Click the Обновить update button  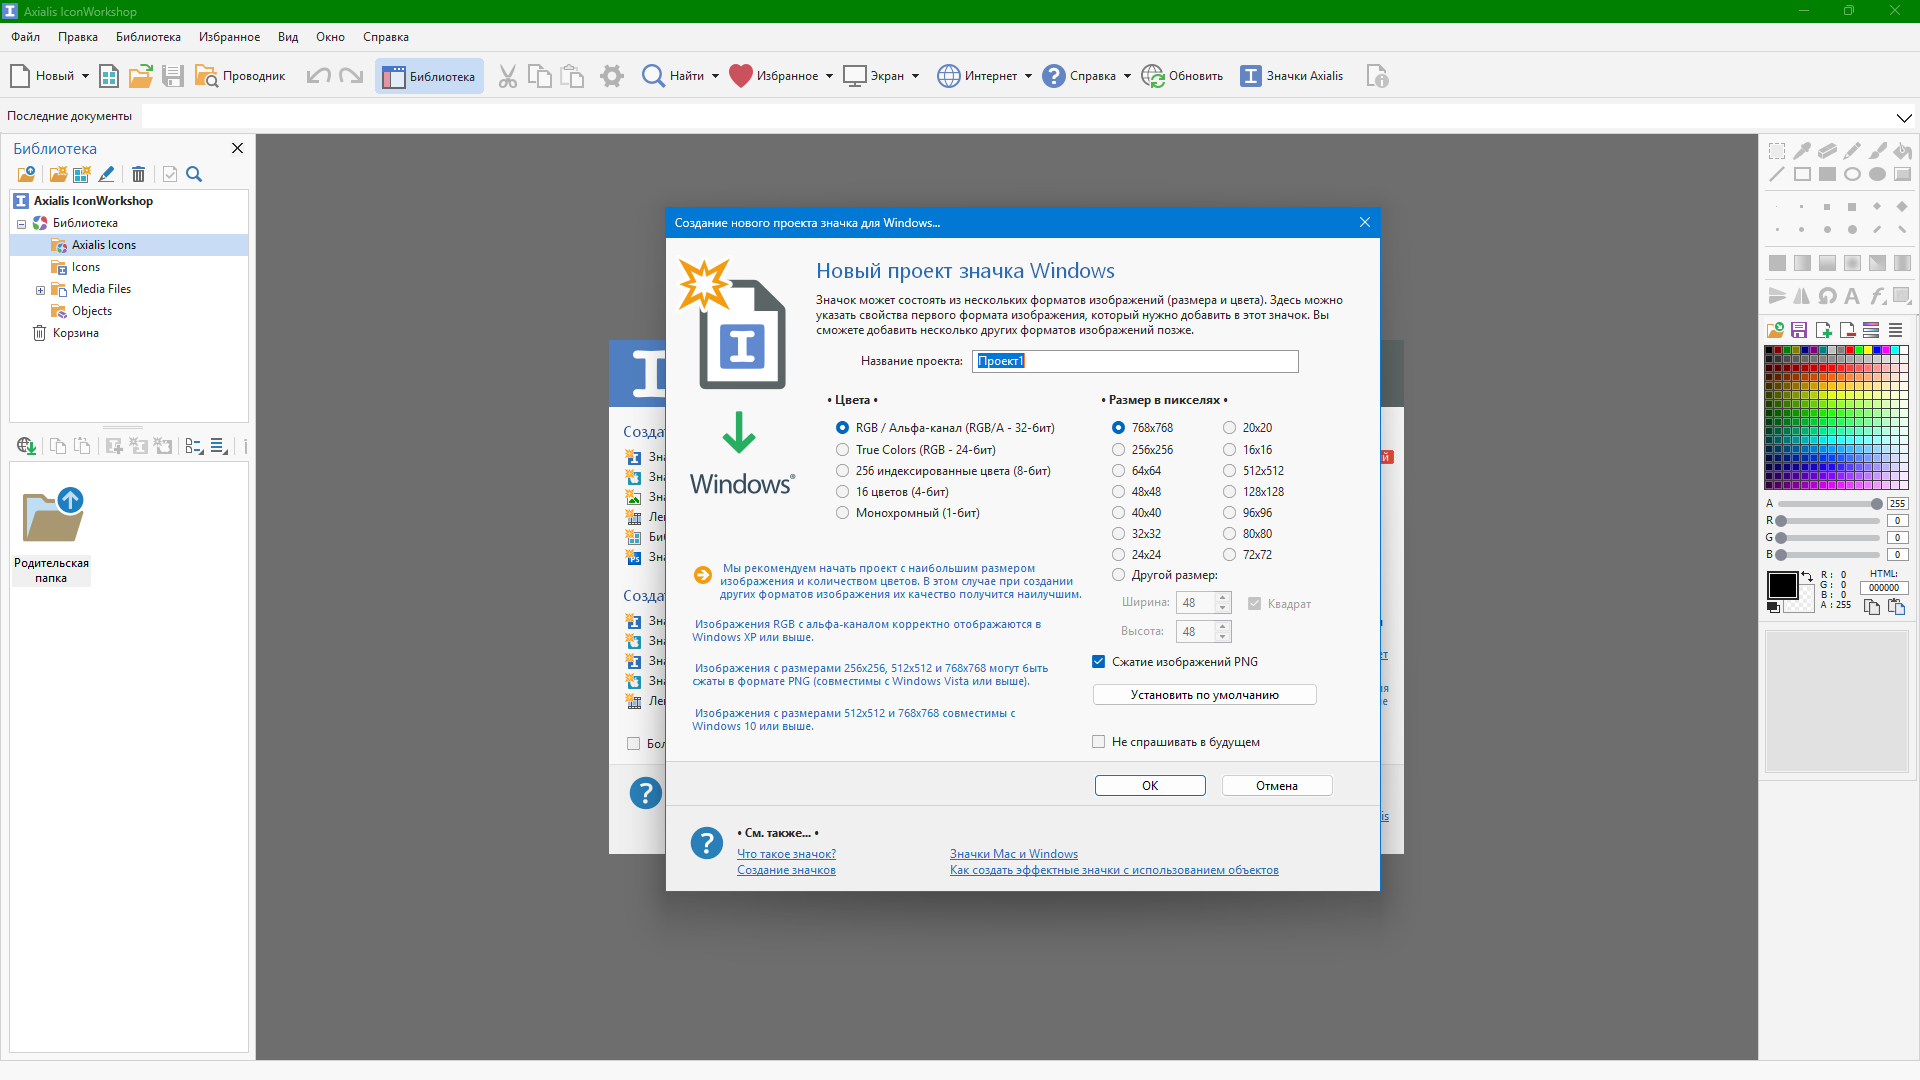(1182, 76)
